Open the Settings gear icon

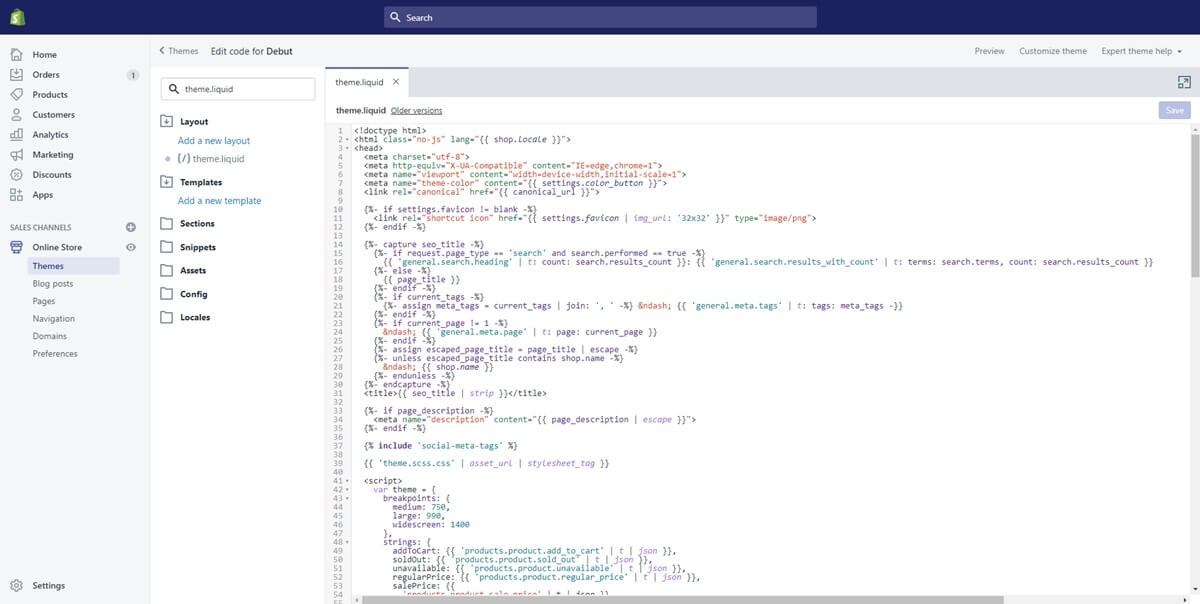pos(16,585)
